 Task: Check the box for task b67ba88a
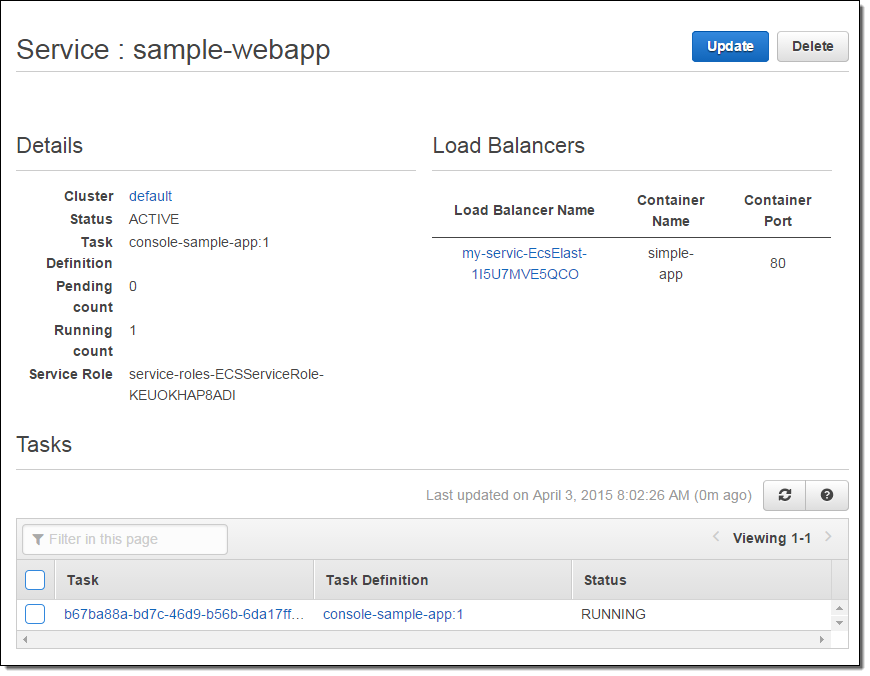(35, 614)
